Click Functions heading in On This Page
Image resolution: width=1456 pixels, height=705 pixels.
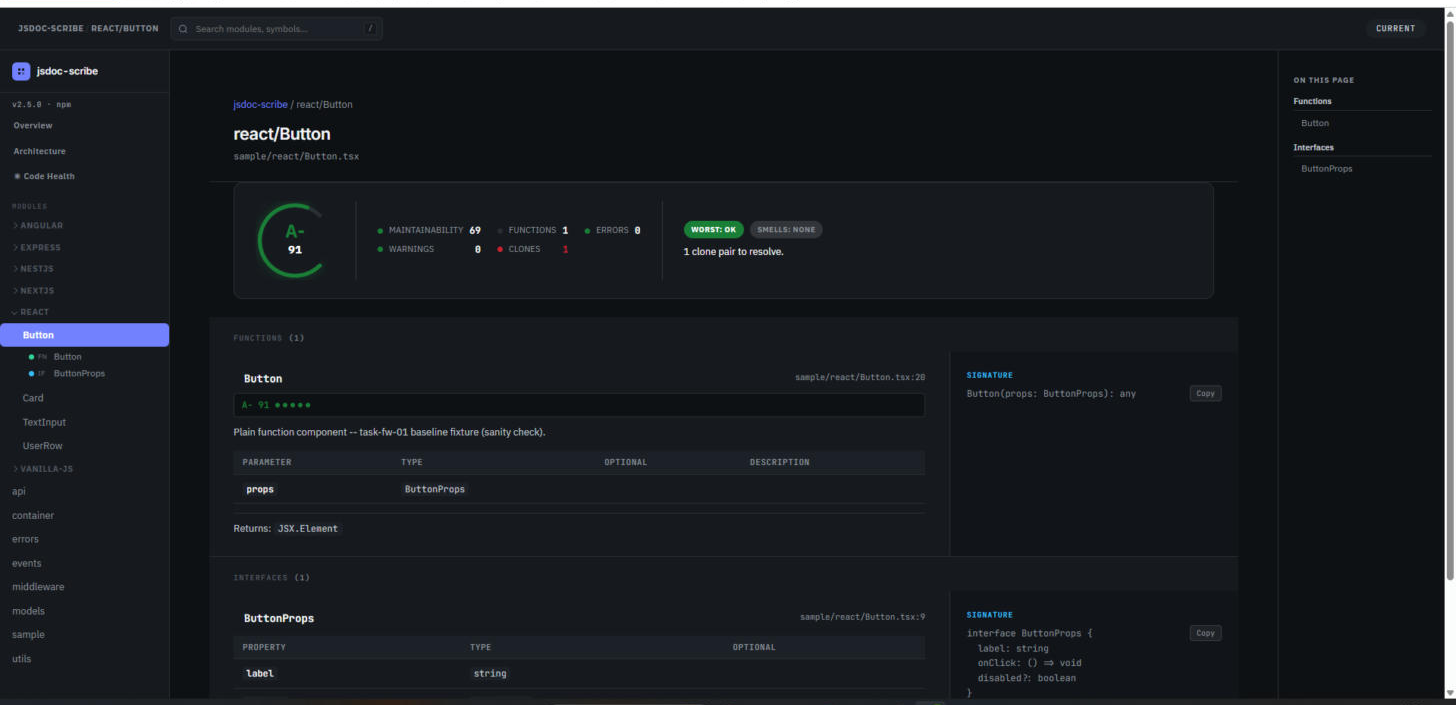coord(1312,101)
